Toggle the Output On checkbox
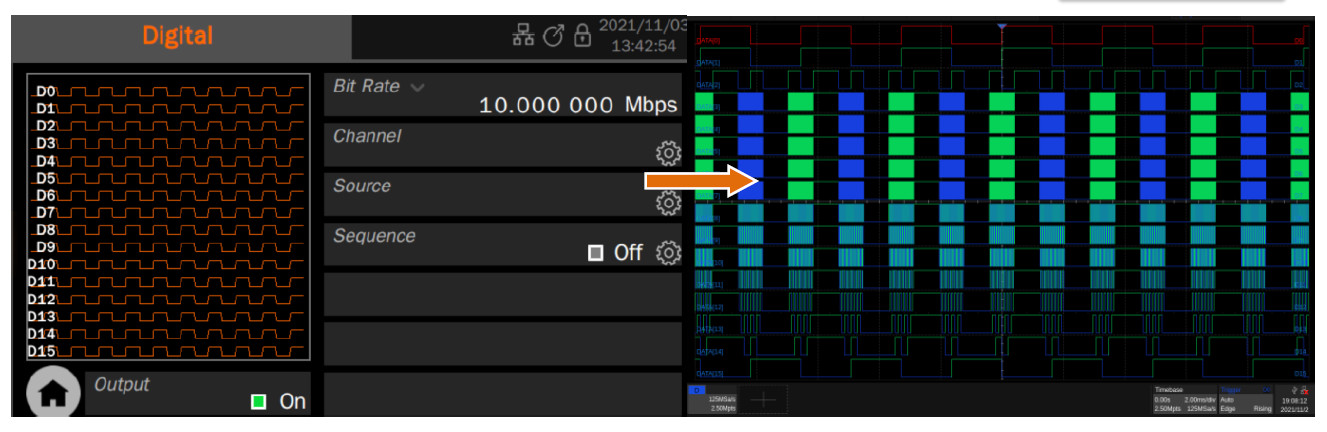 [x=259, y=402]
